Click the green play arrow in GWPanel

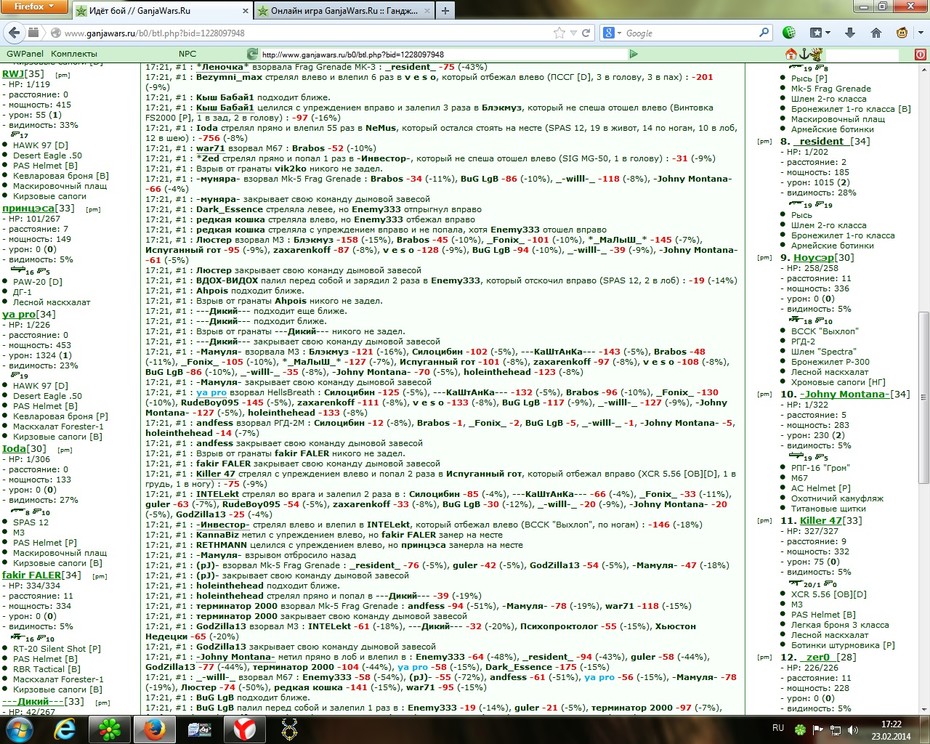[633, 54]
